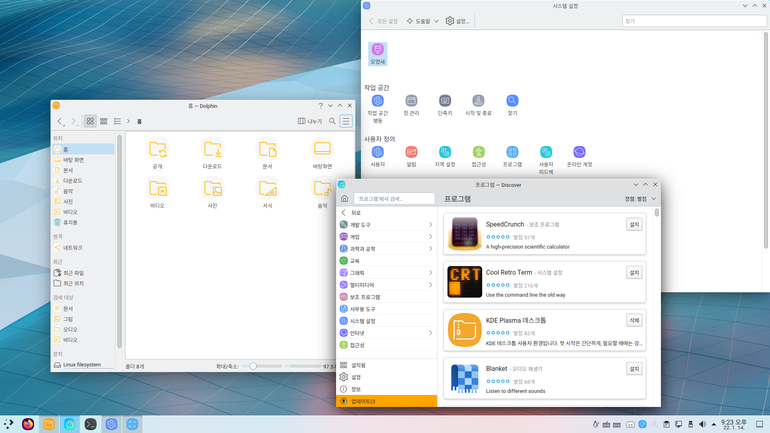Launch Firefox from the taskbar
The height and width of the screenshot is (433, 770).
click(x=28, y=424)
